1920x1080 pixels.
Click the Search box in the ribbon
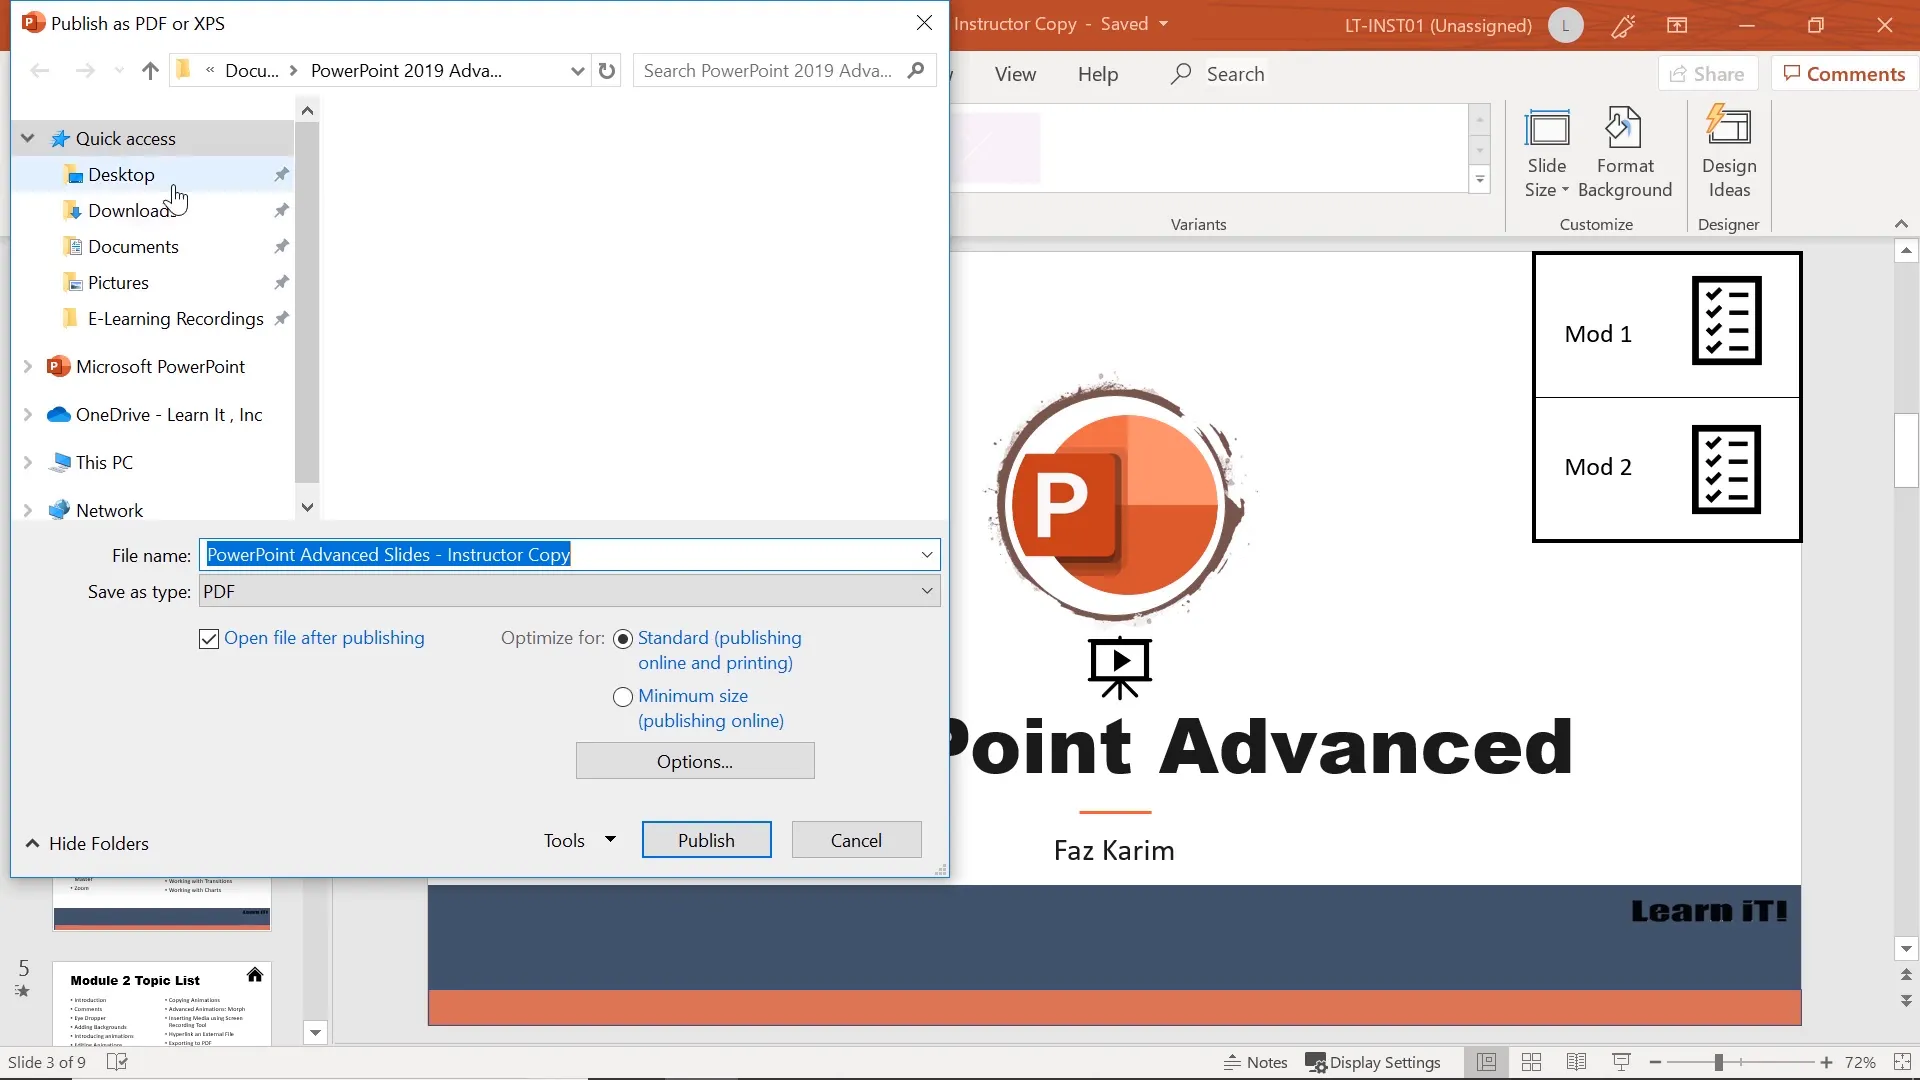1217,74
